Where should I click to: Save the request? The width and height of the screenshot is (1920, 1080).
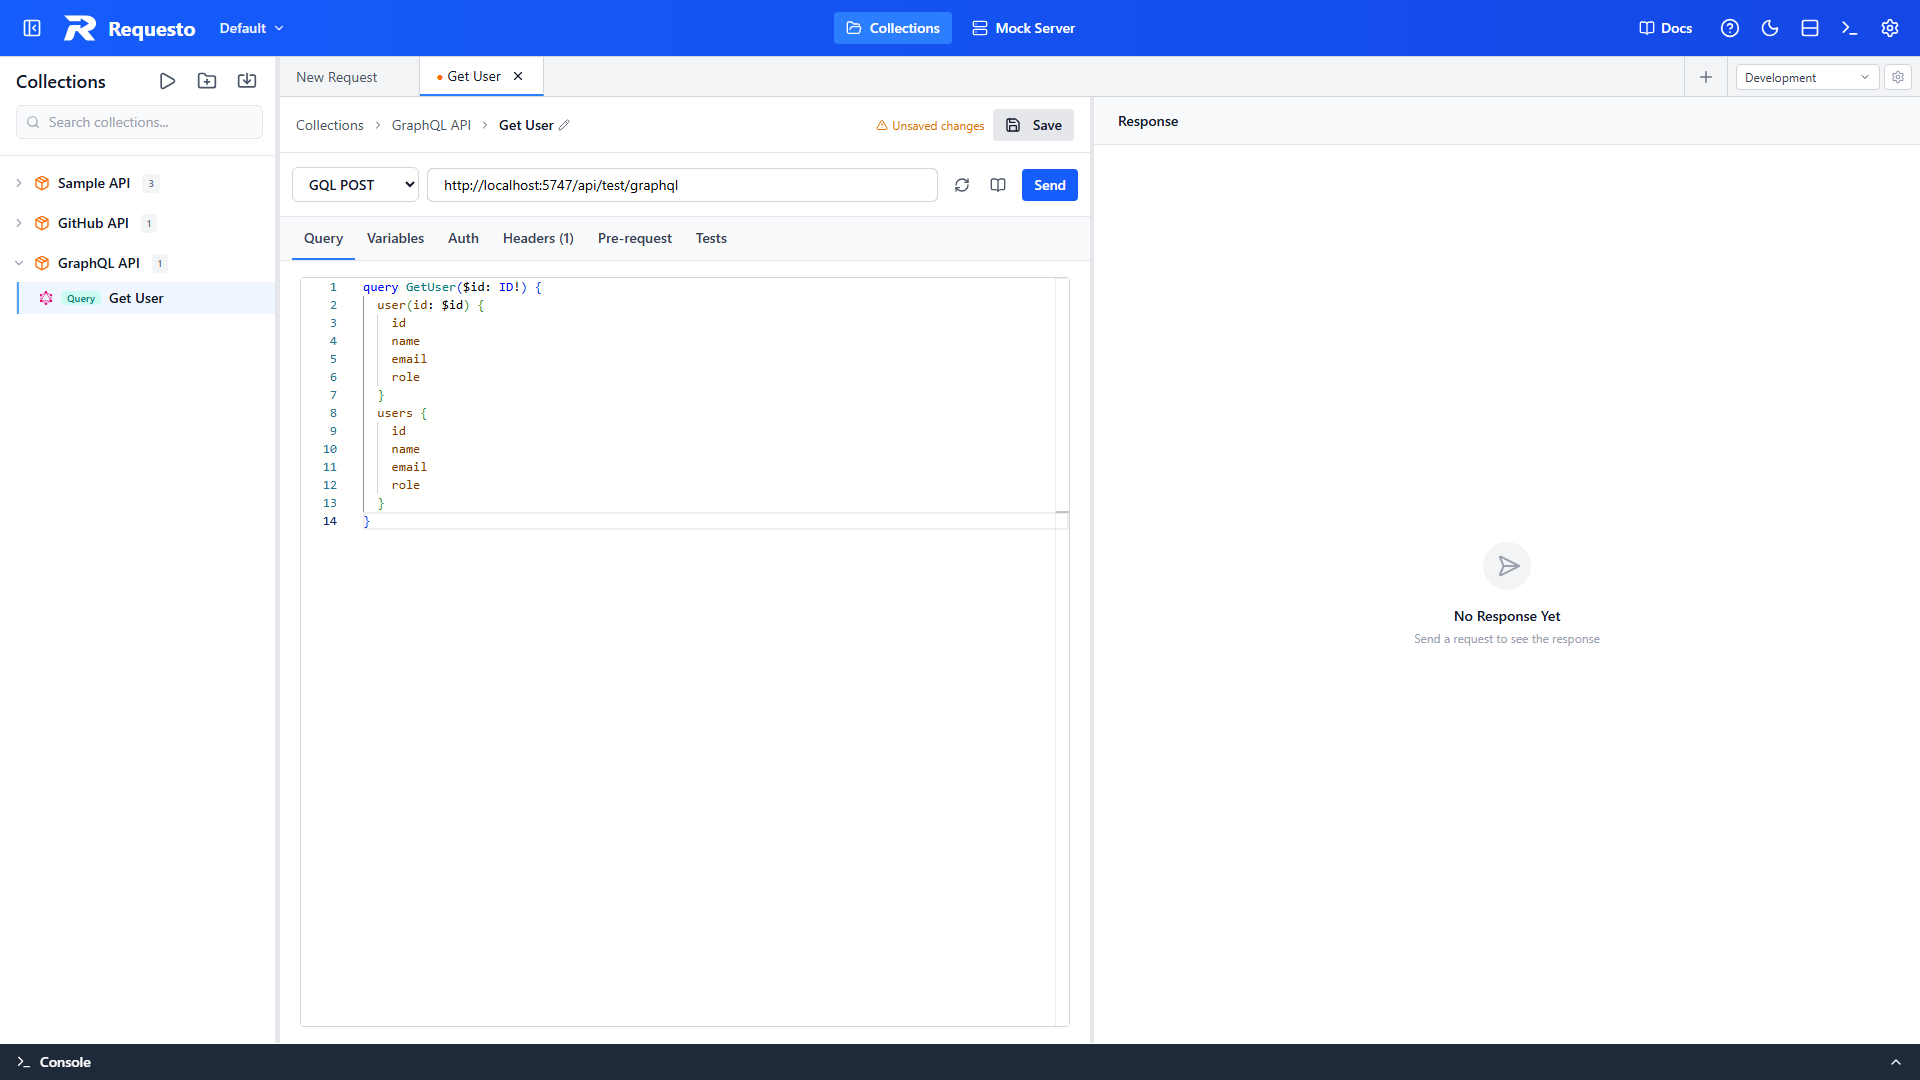click(1033, 125)
